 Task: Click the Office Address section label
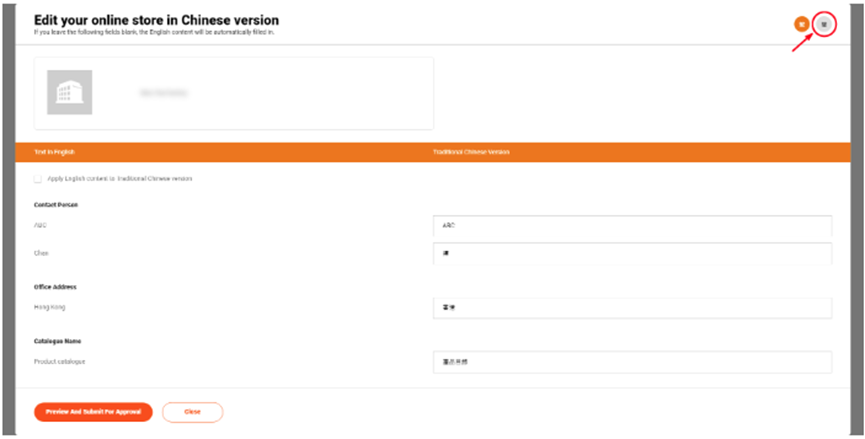(56, 287)
